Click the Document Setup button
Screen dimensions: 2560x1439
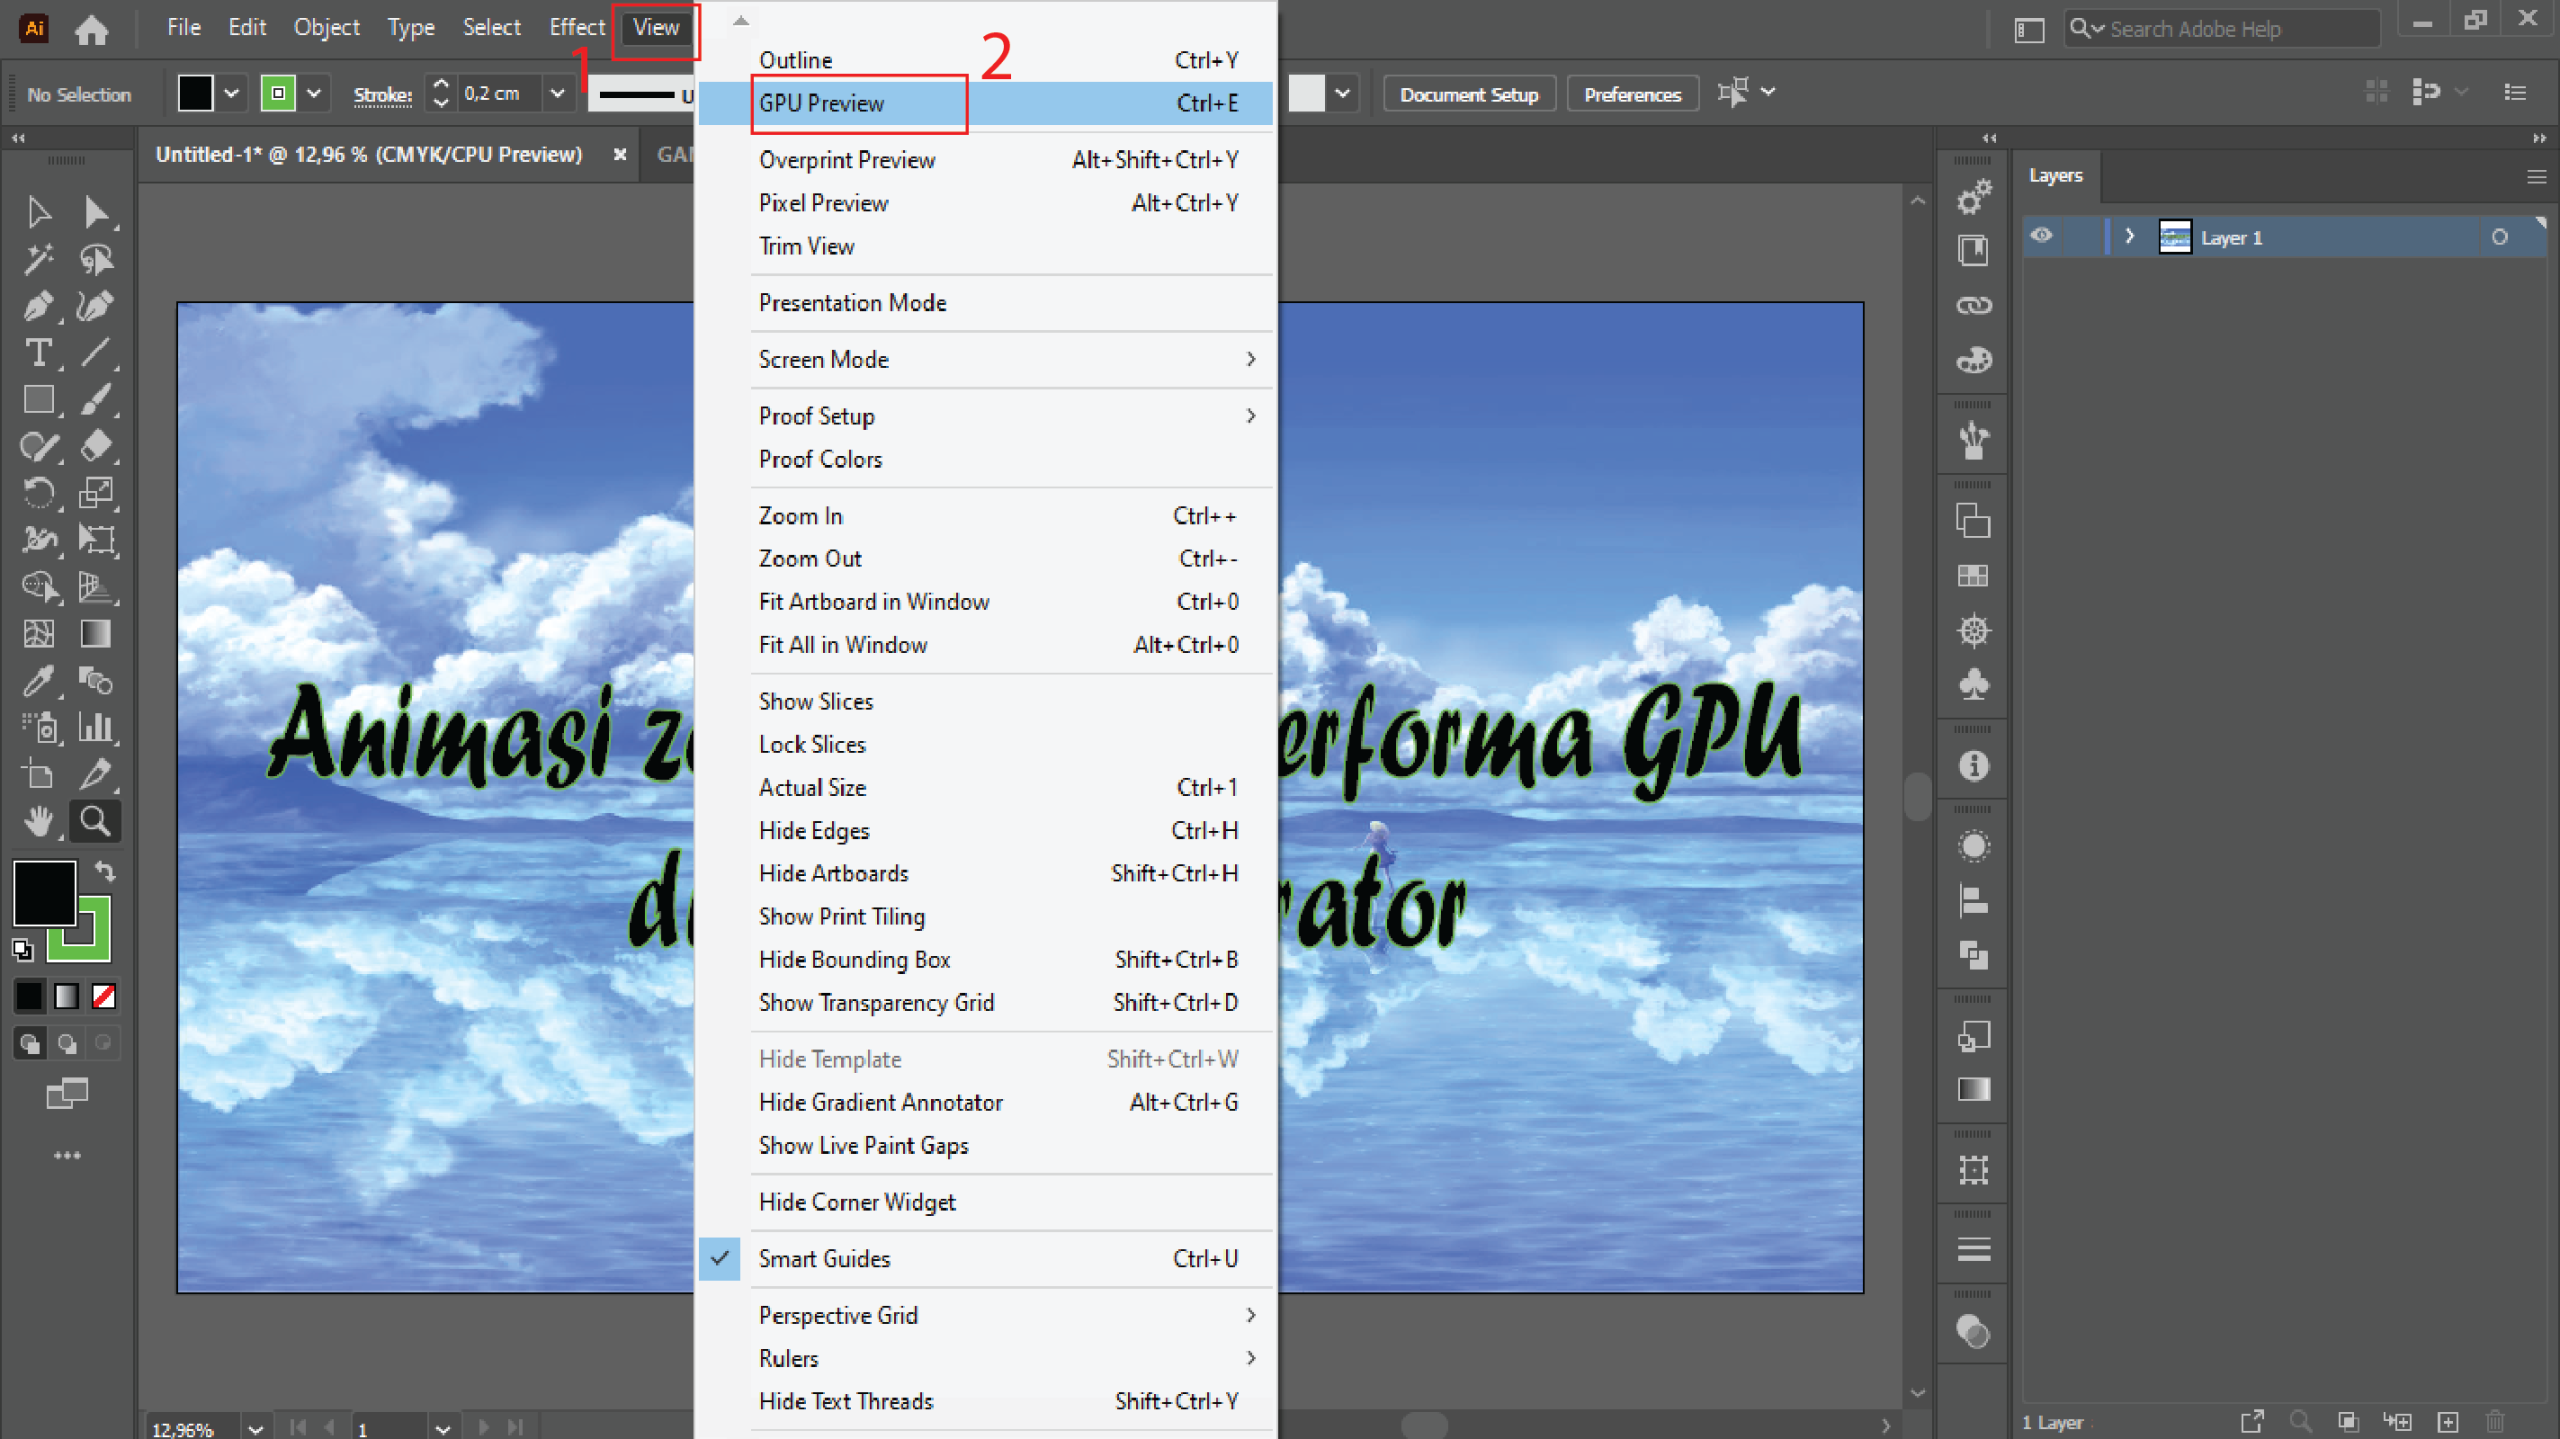point(1468,94)
